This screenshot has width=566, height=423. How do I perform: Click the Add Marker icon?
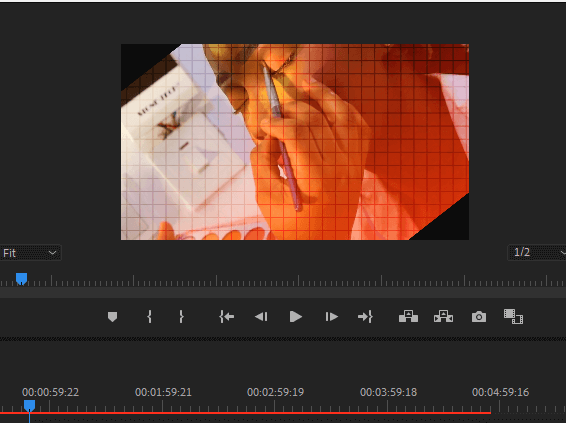click(112, 317)
